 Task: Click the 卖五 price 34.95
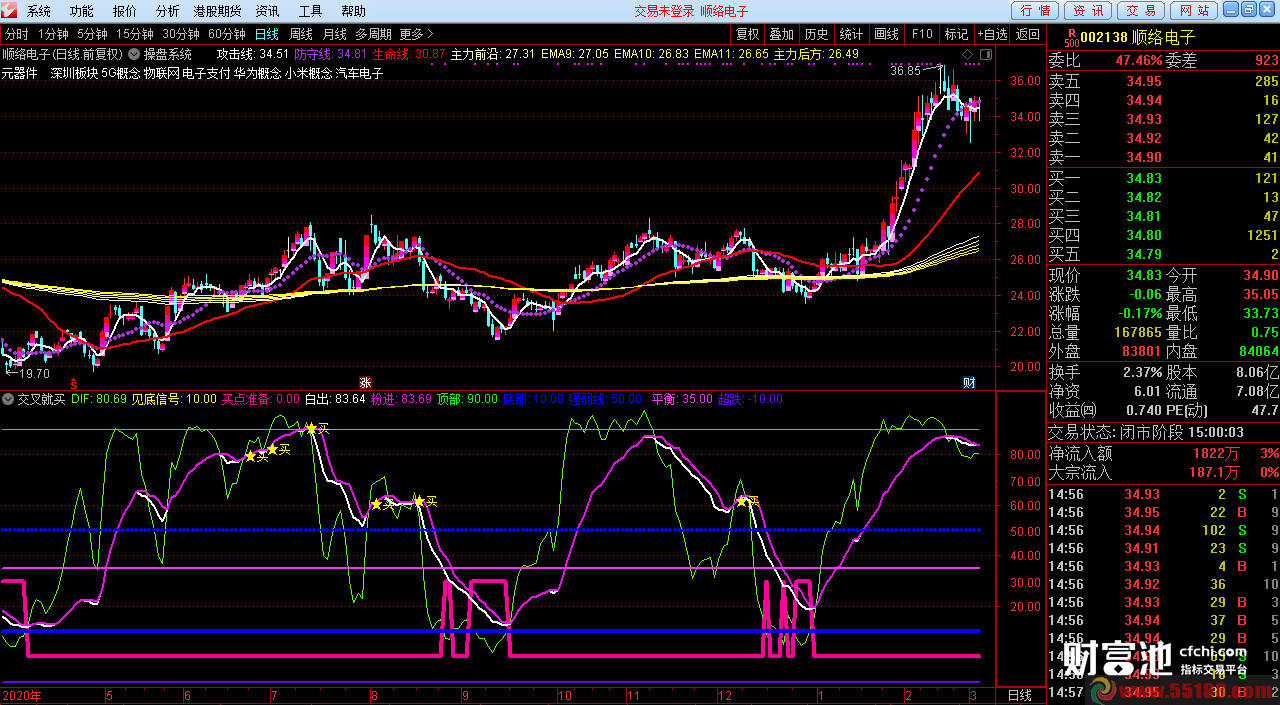point(1144,82)
